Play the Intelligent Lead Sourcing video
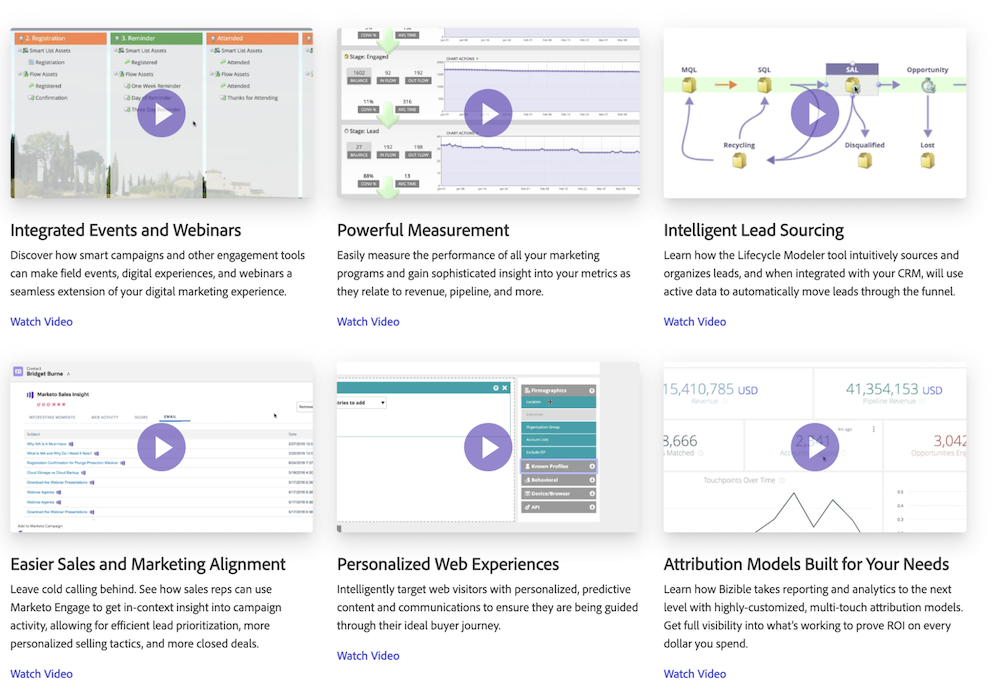 [x=814, y=114]
